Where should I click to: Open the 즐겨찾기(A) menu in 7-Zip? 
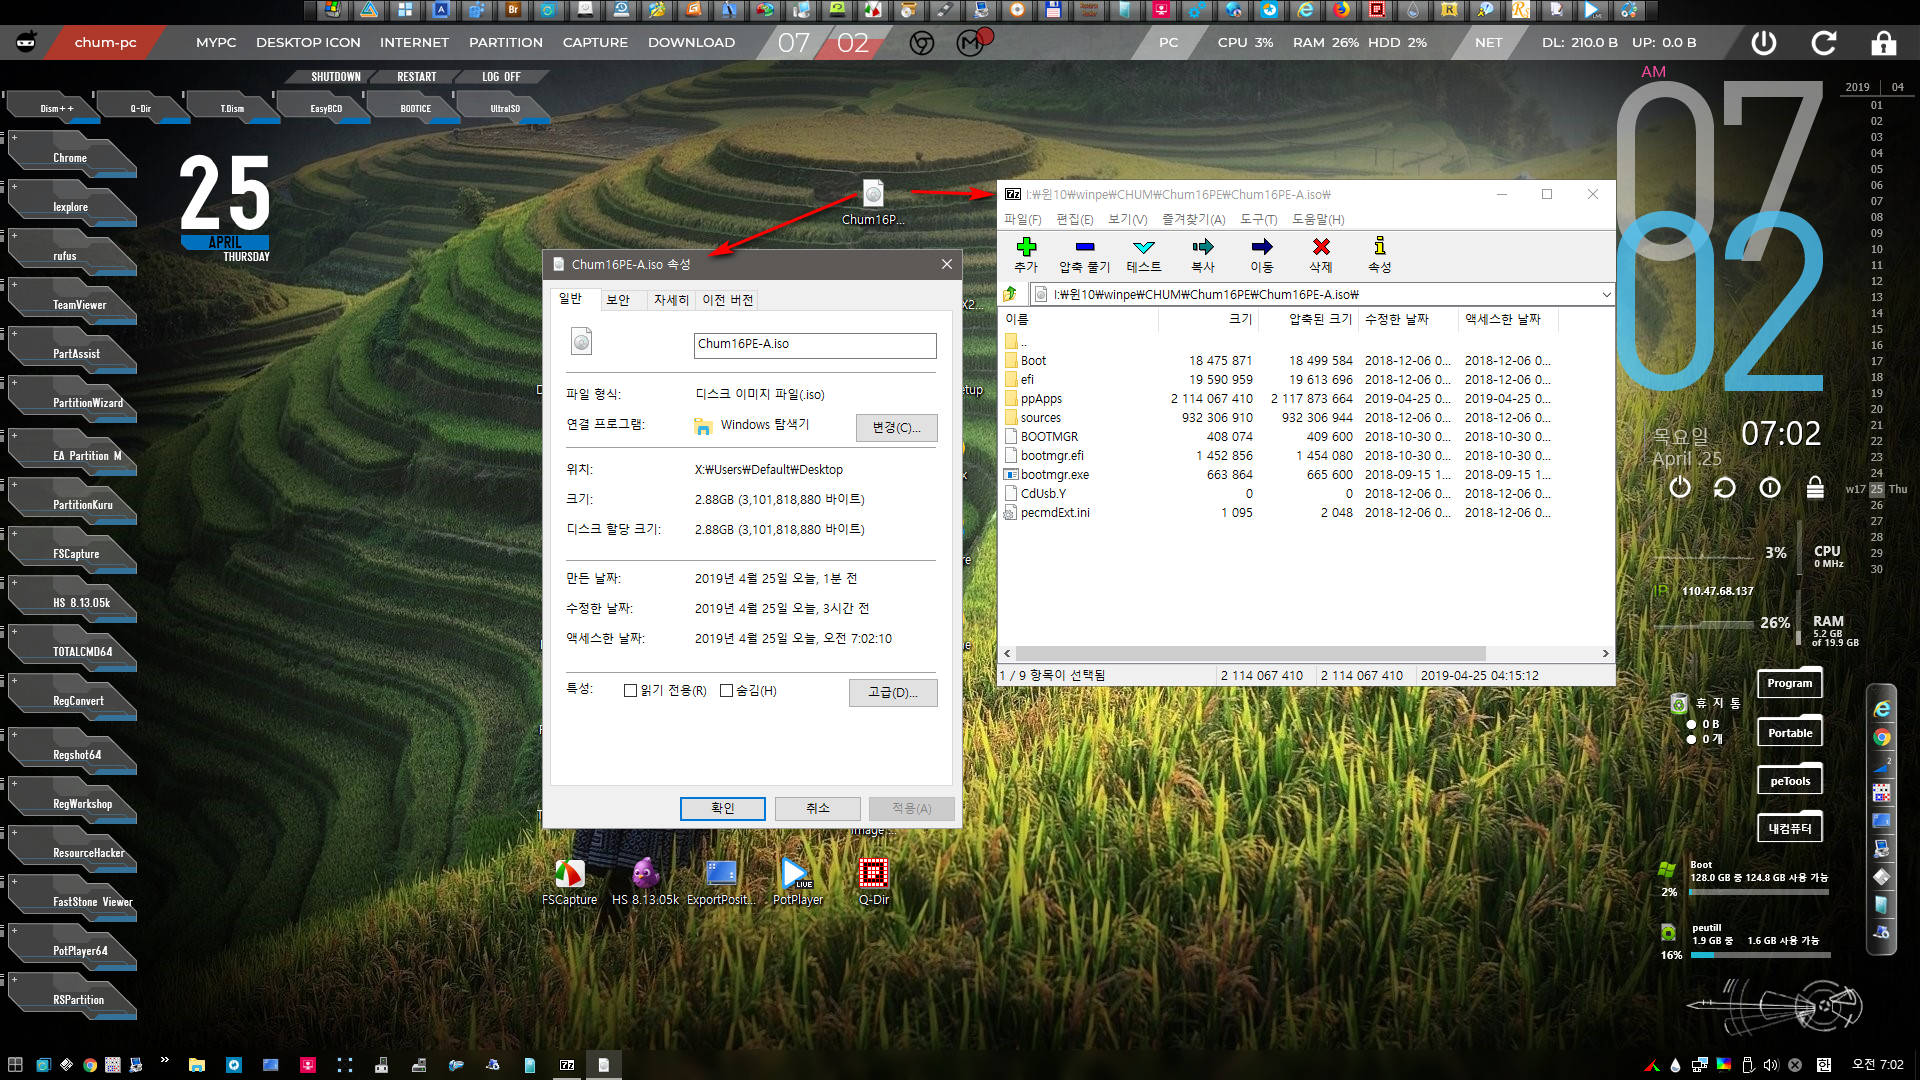[x=1193, y=219]
